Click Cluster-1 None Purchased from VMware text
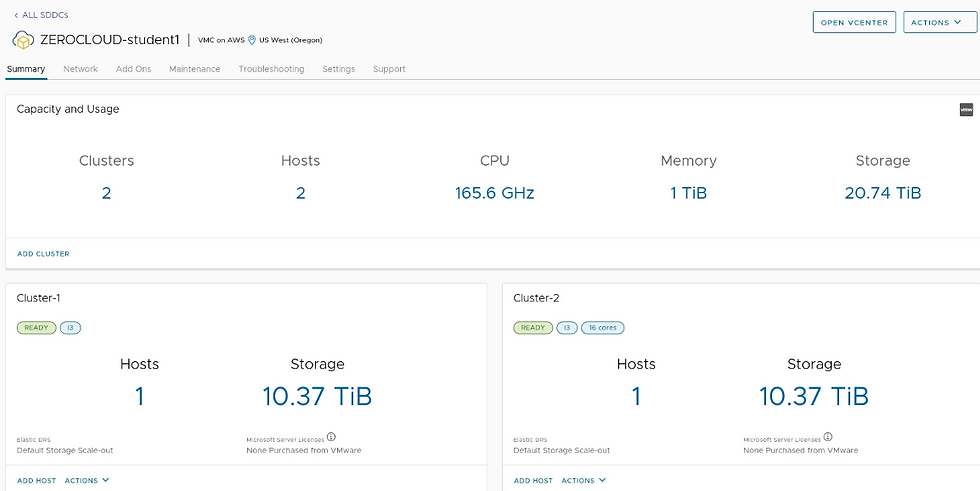 pyautogui.click(x=304, y=450)
